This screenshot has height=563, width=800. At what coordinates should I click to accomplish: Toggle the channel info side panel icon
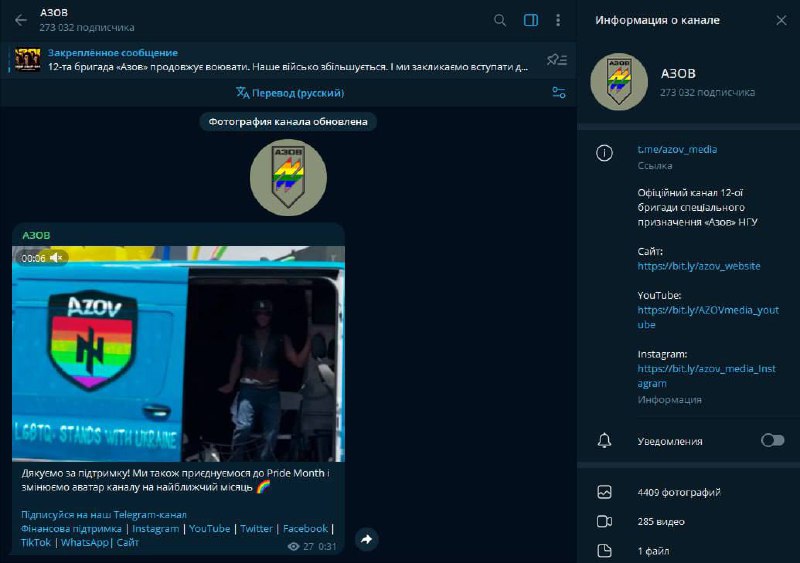pyautogui.click(x=531, y=20)
